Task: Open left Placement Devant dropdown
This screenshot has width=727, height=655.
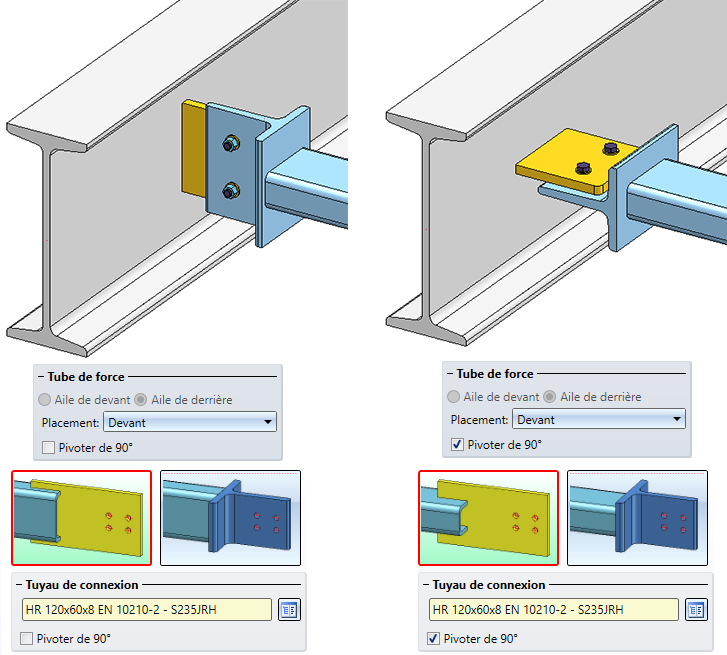Action: (190, 422)
